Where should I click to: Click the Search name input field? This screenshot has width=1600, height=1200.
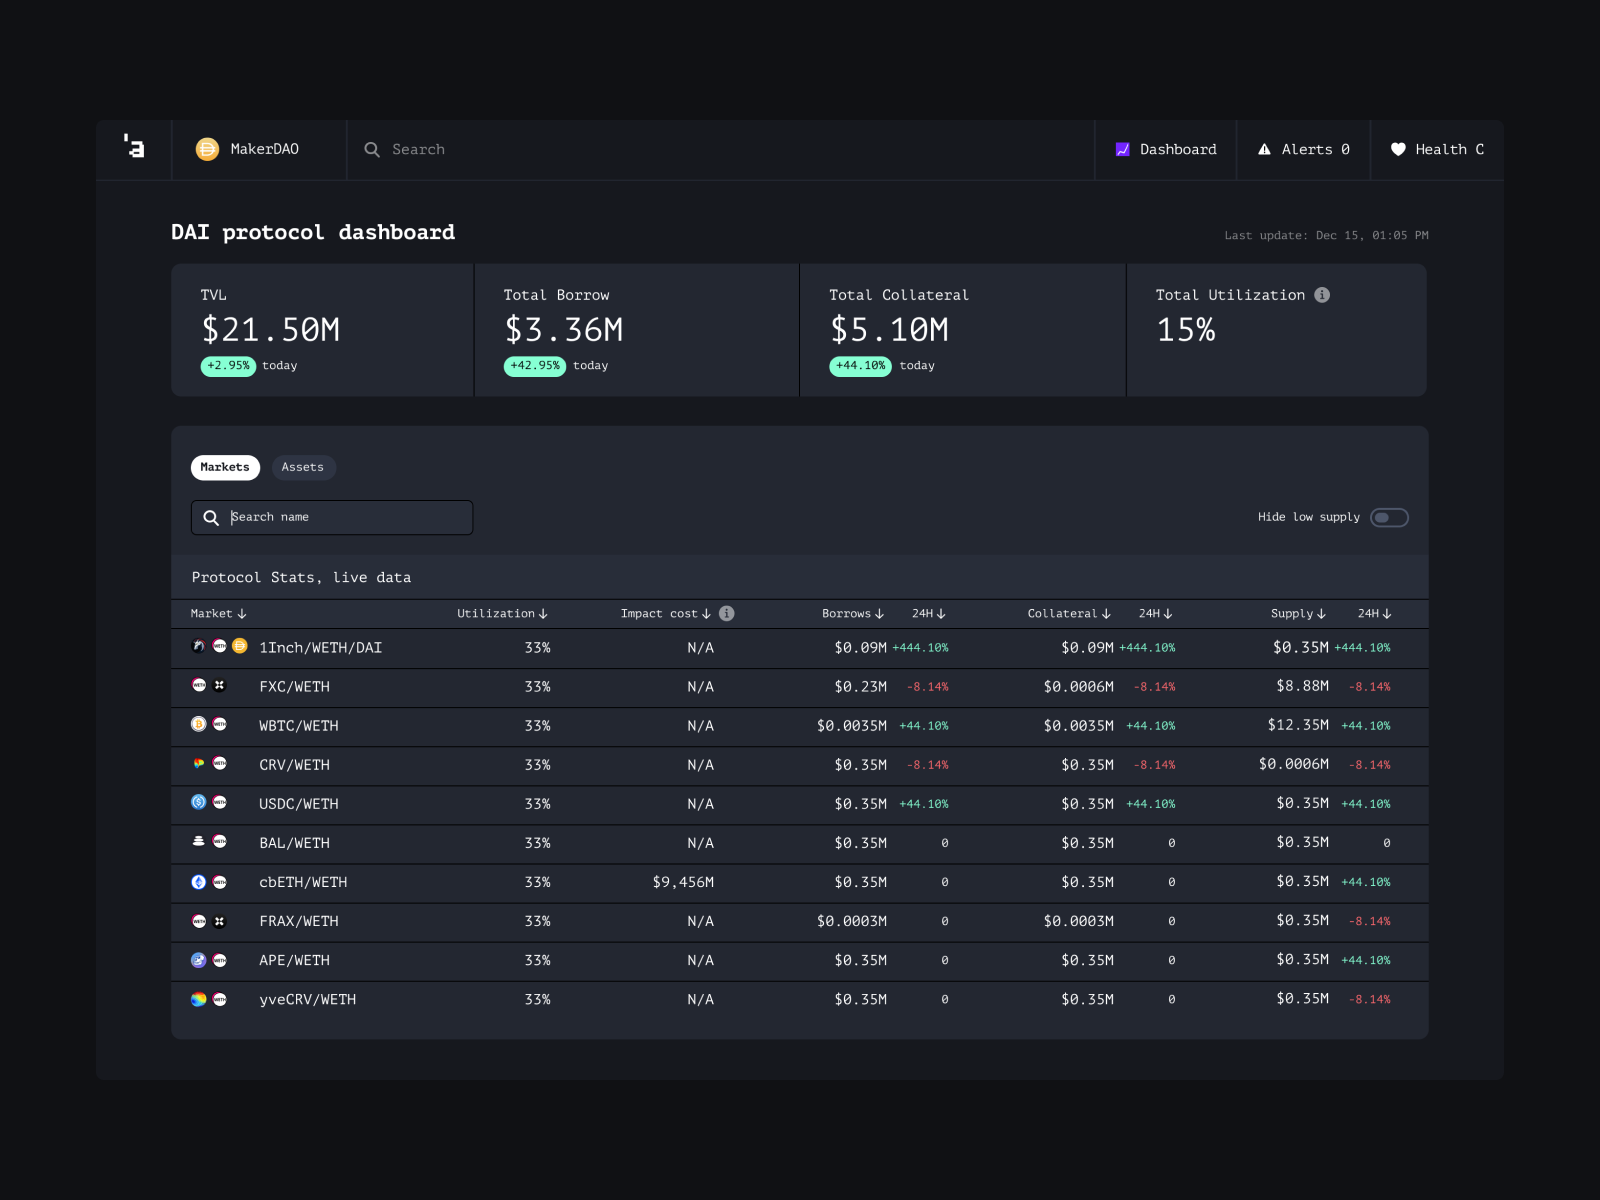coord(332,517)
